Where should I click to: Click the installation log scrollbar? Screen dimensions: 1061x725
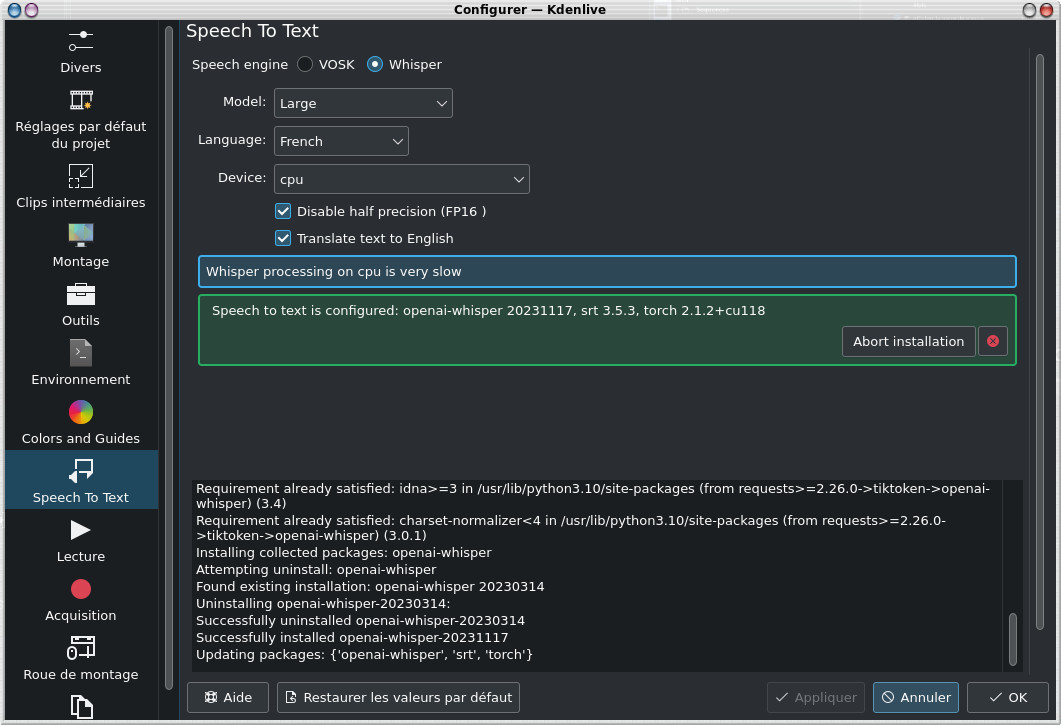click(x=1012, y=639)
